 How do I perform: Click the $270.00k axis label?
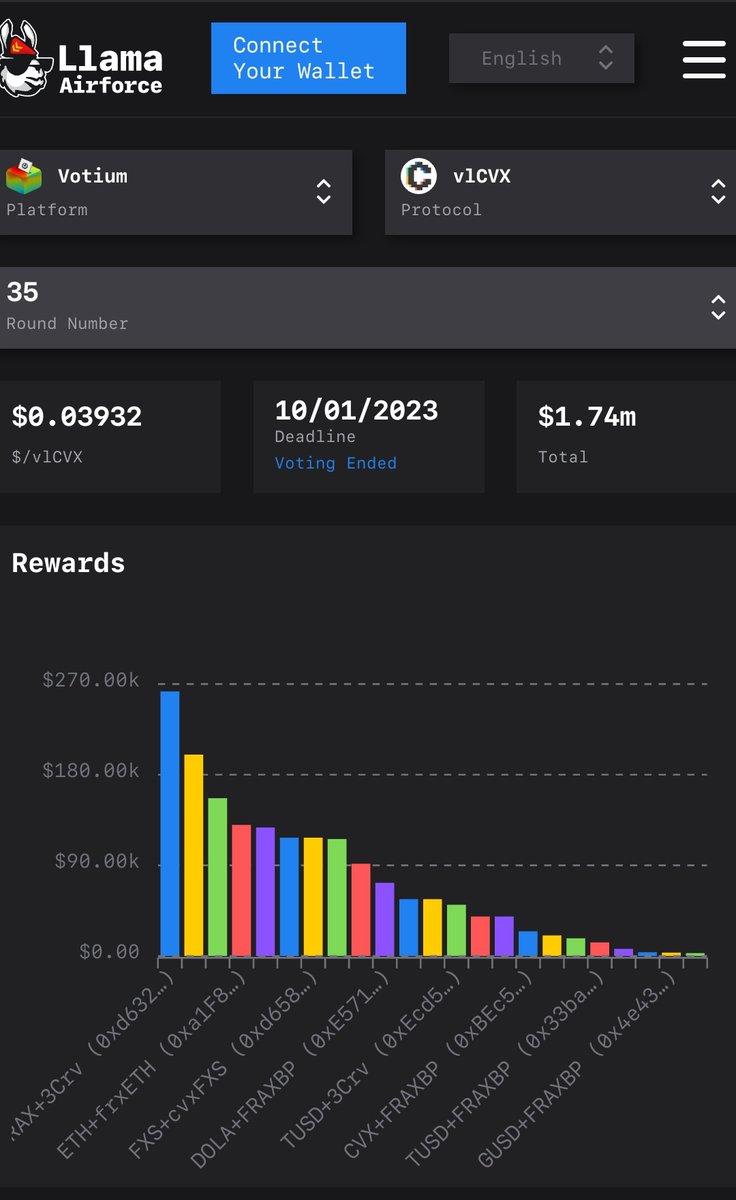pos(91,680)
